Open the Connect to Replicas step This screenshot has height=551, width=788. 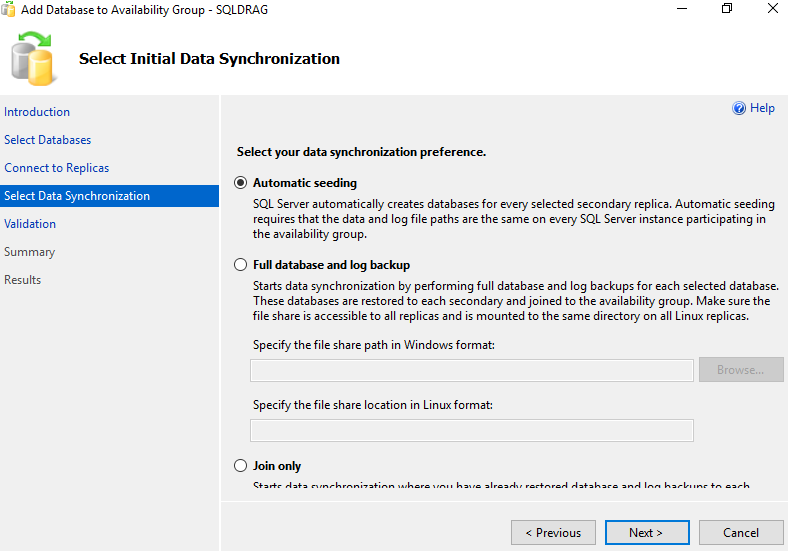(x=57, y=168)
